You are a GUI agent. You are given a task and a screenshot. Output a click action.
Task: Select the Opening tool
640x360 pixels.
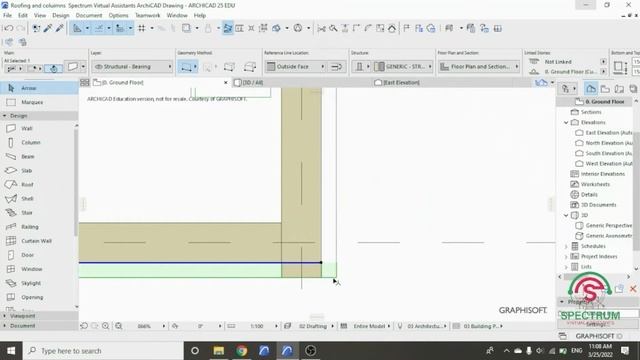(37, 297)
